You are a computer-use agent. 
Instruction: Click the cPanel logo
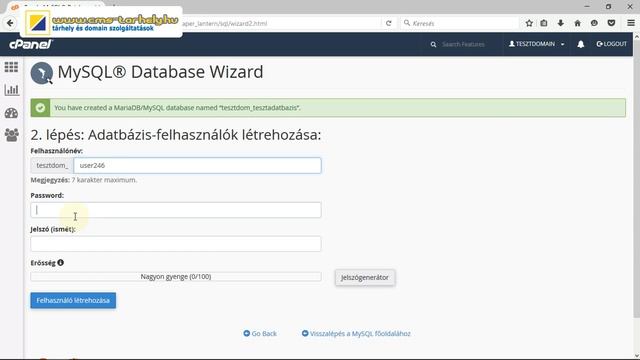click(x=31, y=44)
